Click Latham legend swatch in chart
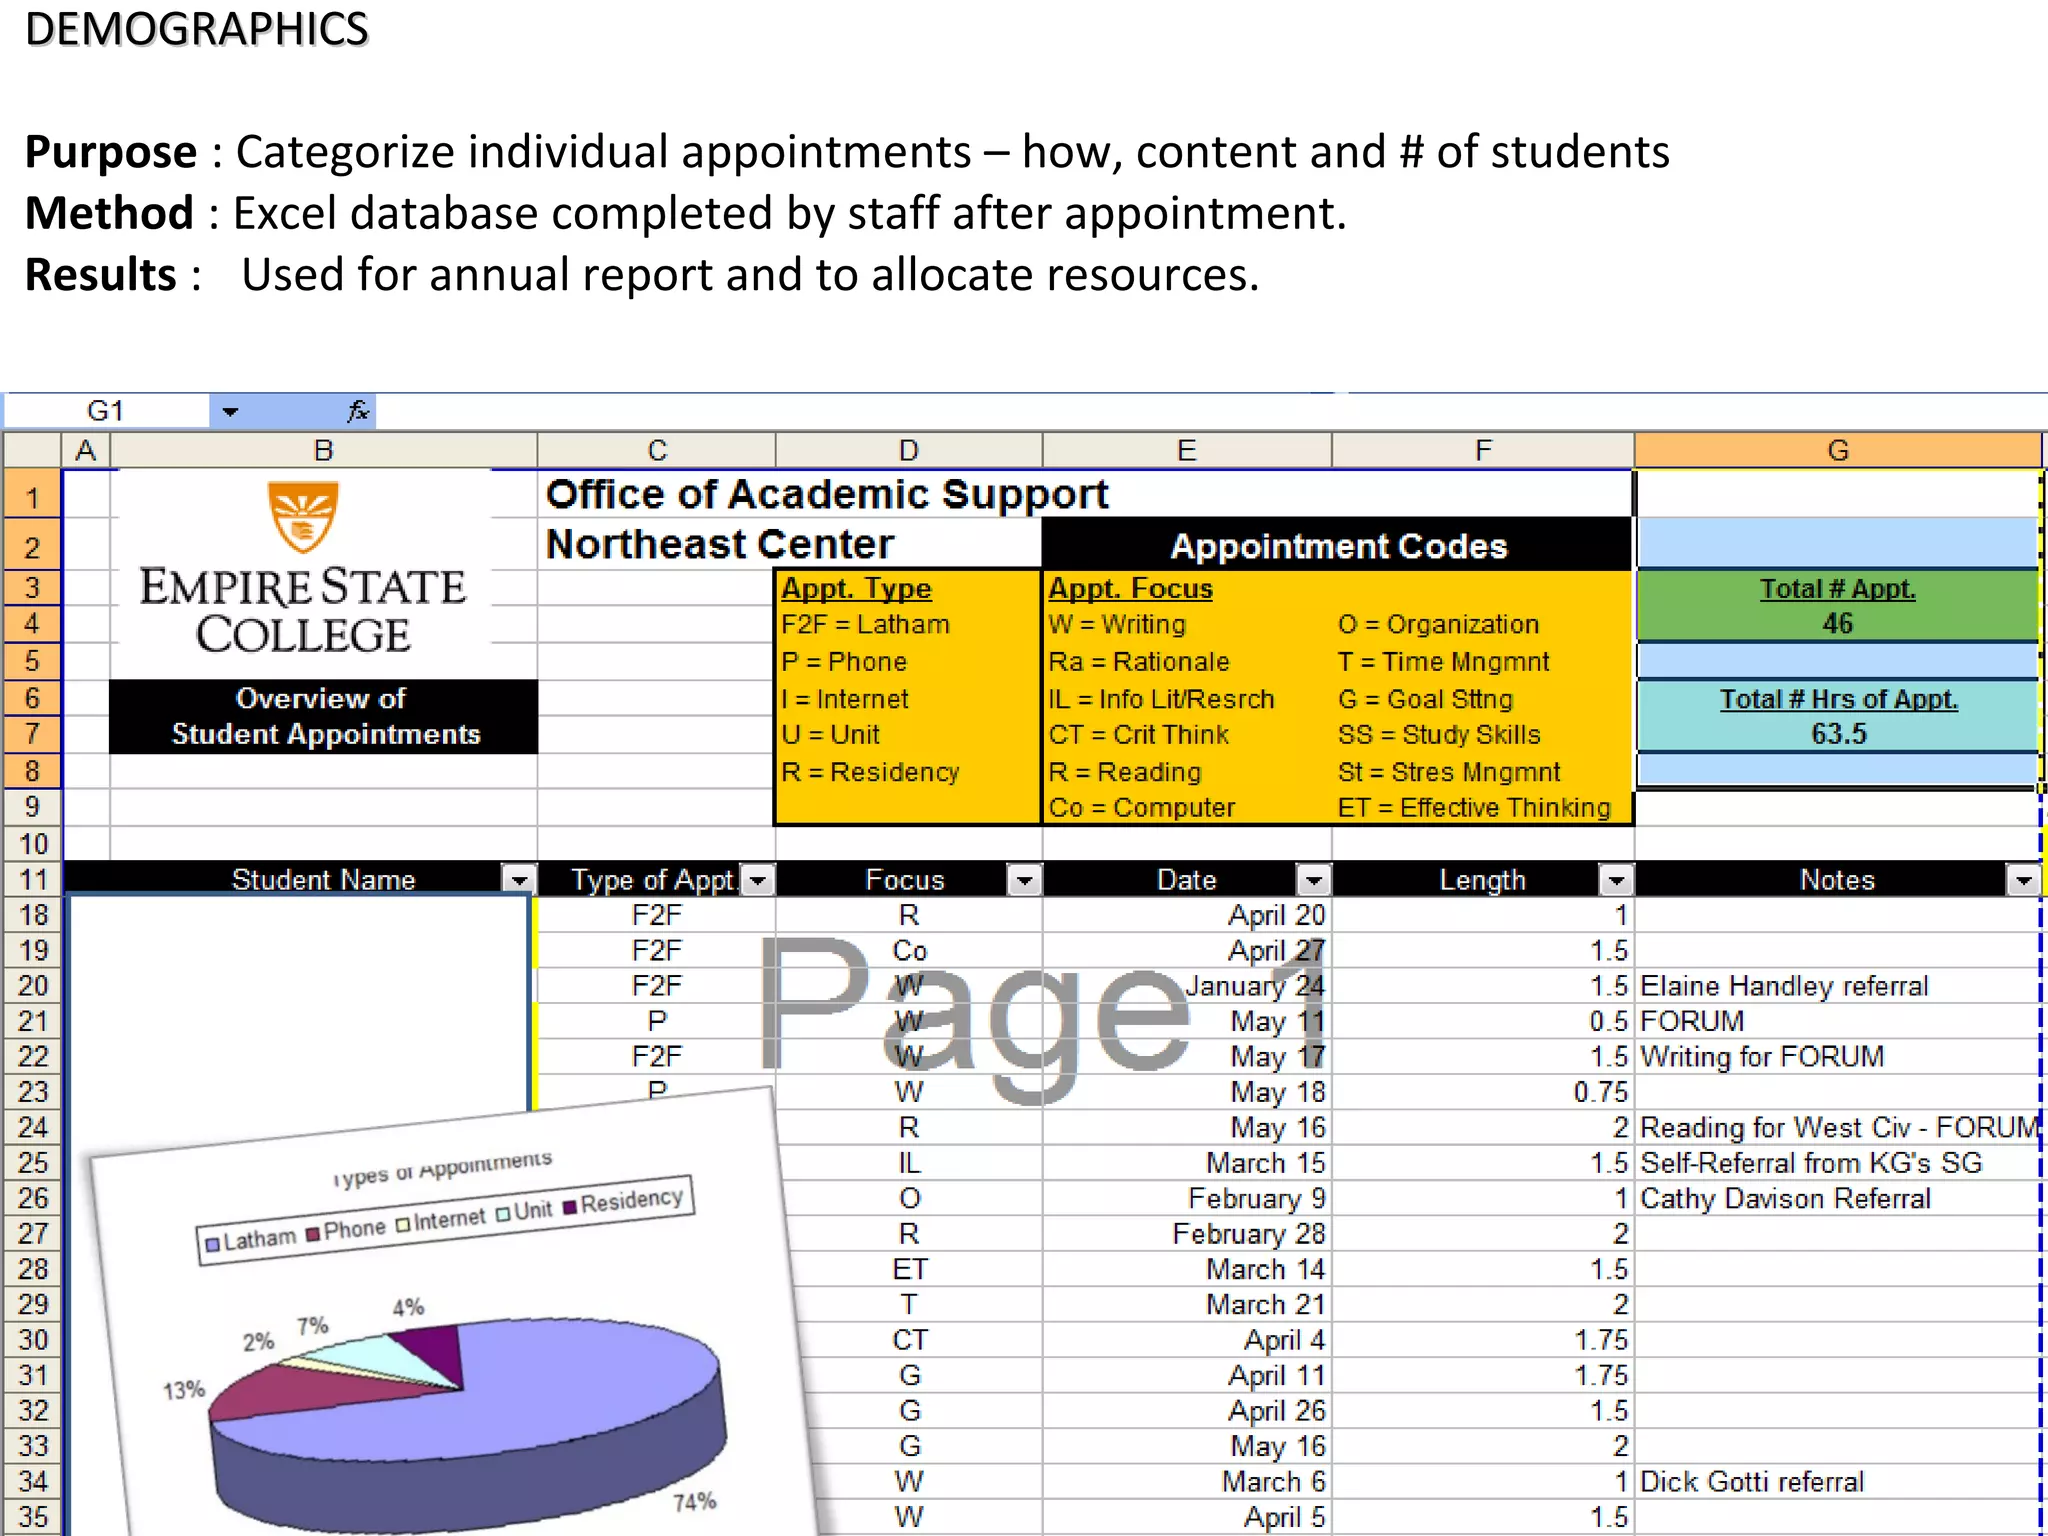Screen dimensions: 2048x1536 [x=212, y=1245]
